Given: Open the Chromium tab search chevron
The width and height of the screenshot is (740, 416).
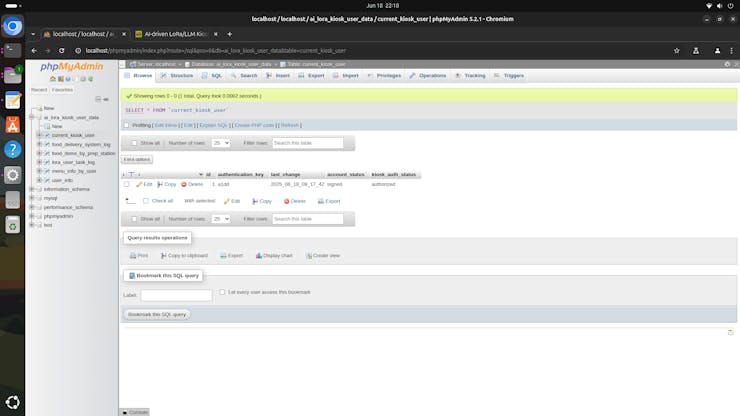Looking at the screenshot, I should click(x=33, y=34).
